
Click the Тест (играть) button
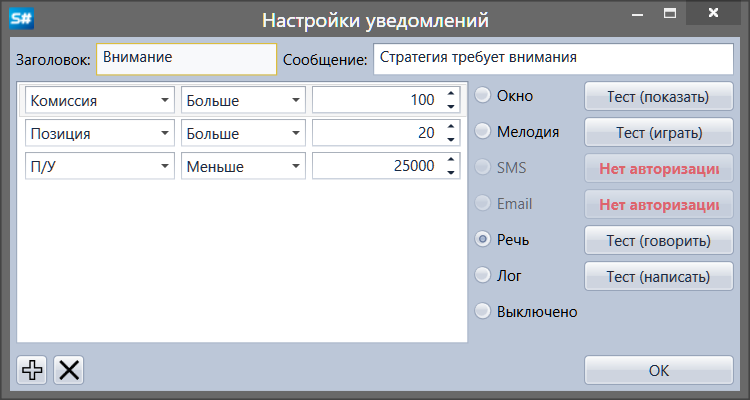pyautogui.click(x=659, y=132)
